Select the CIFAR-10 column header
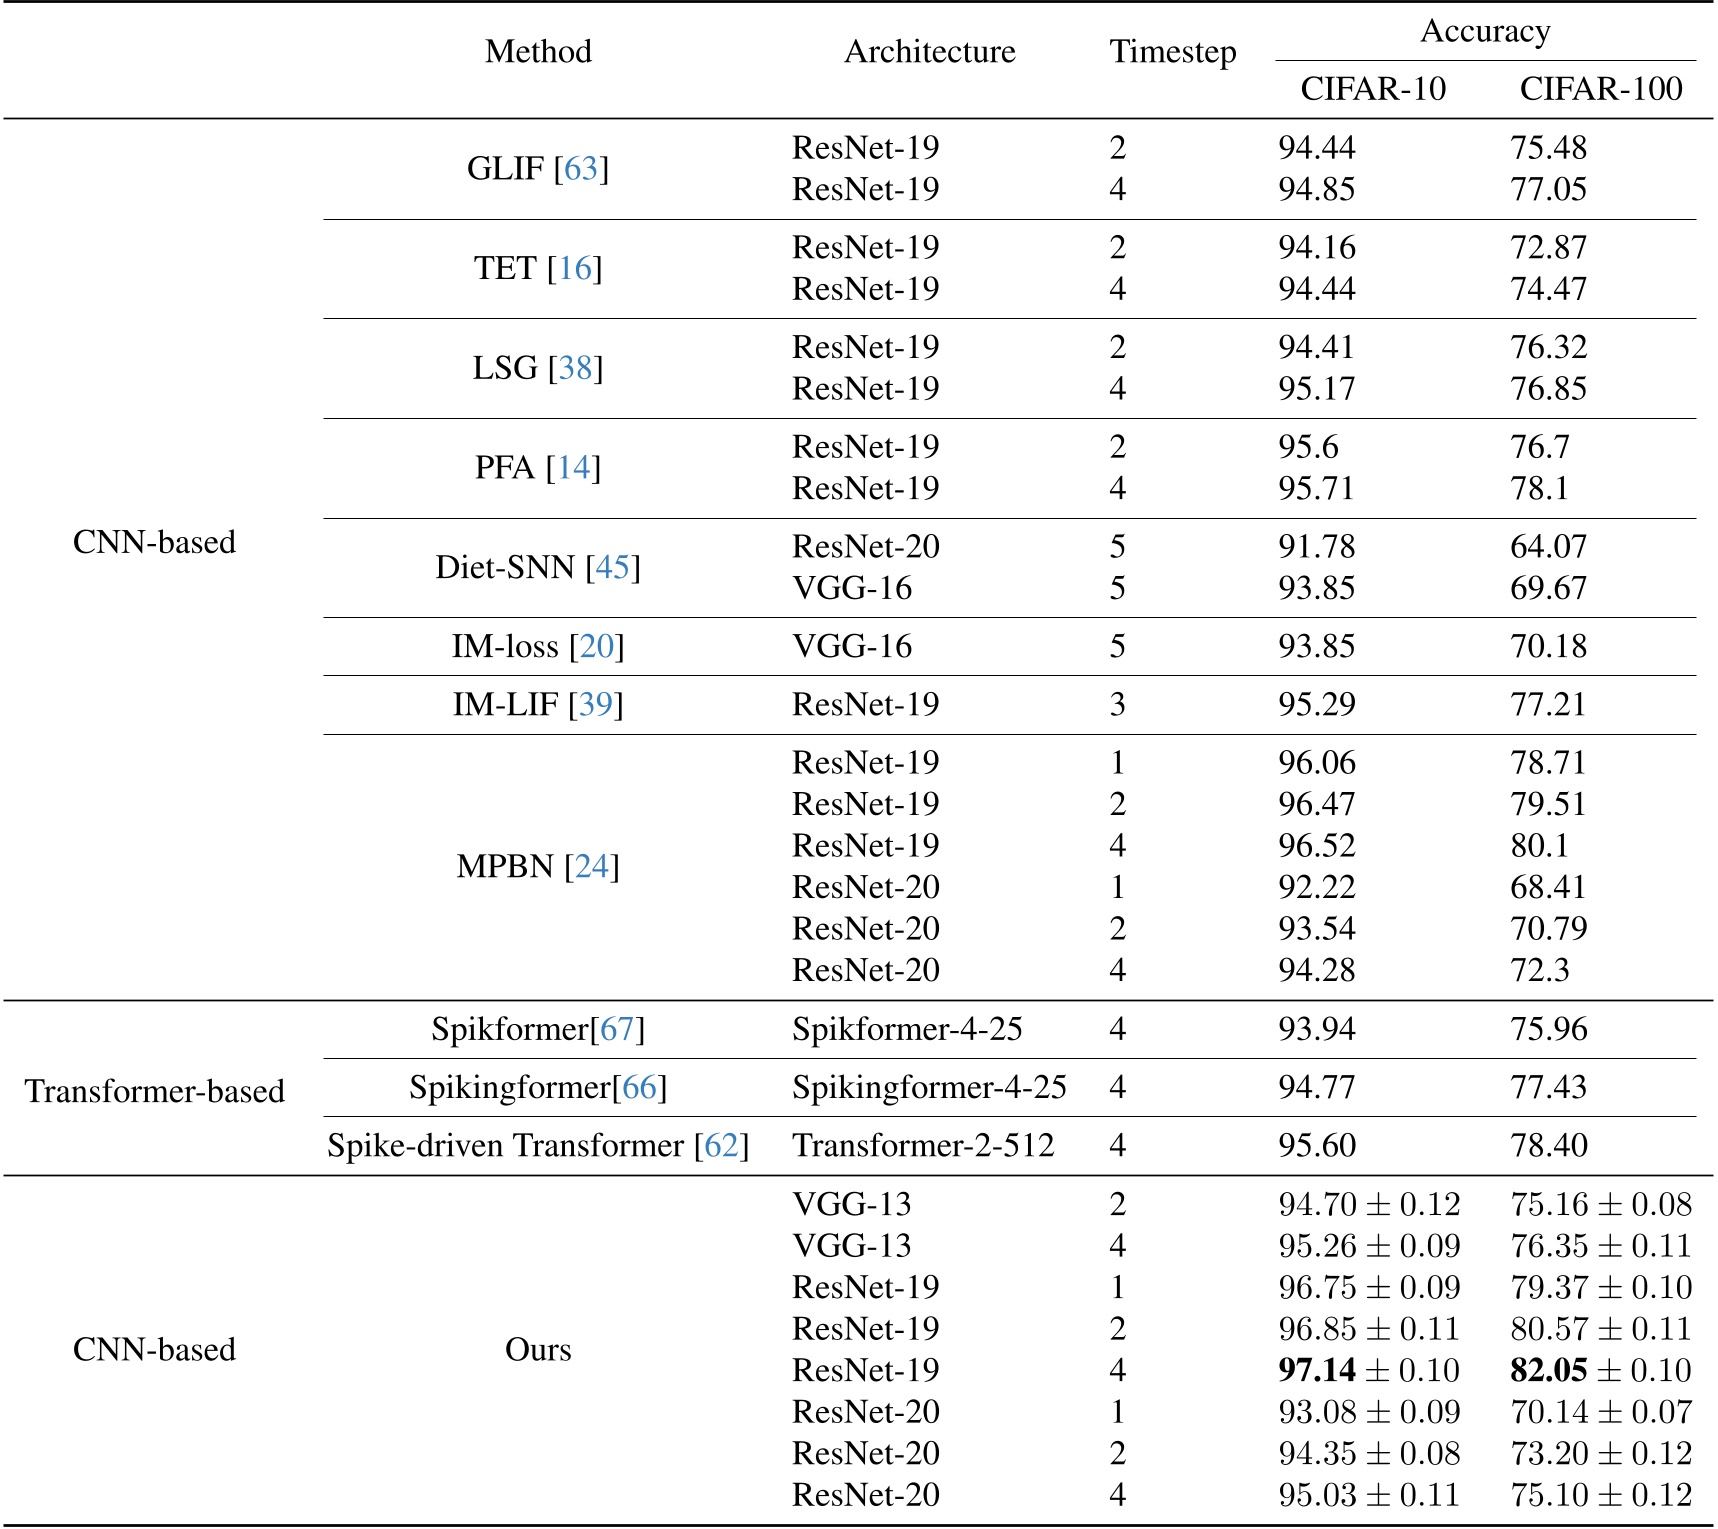Image resolution: width=1718 pixels, height=1529 pixels. (1372, 89)
